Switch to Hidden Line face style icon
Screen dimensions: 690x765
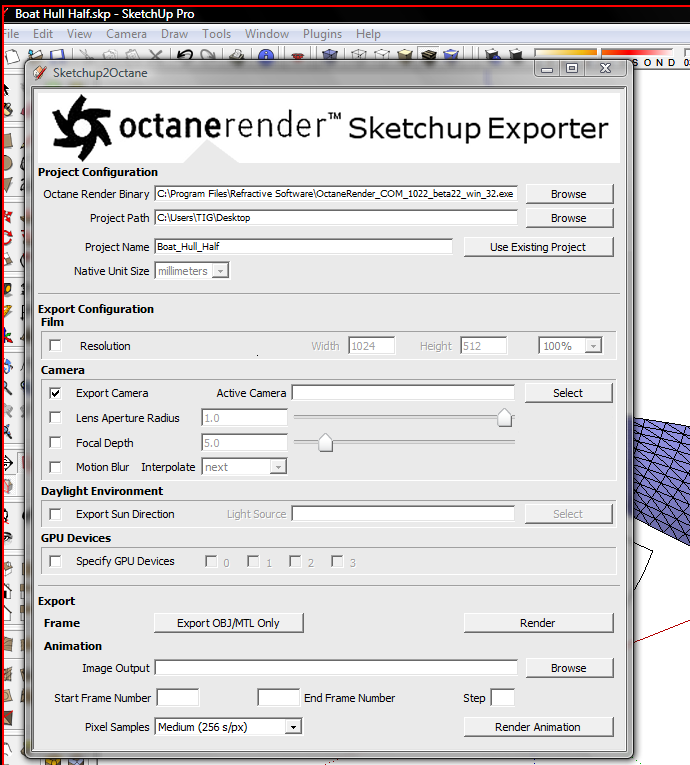[382, 54]
